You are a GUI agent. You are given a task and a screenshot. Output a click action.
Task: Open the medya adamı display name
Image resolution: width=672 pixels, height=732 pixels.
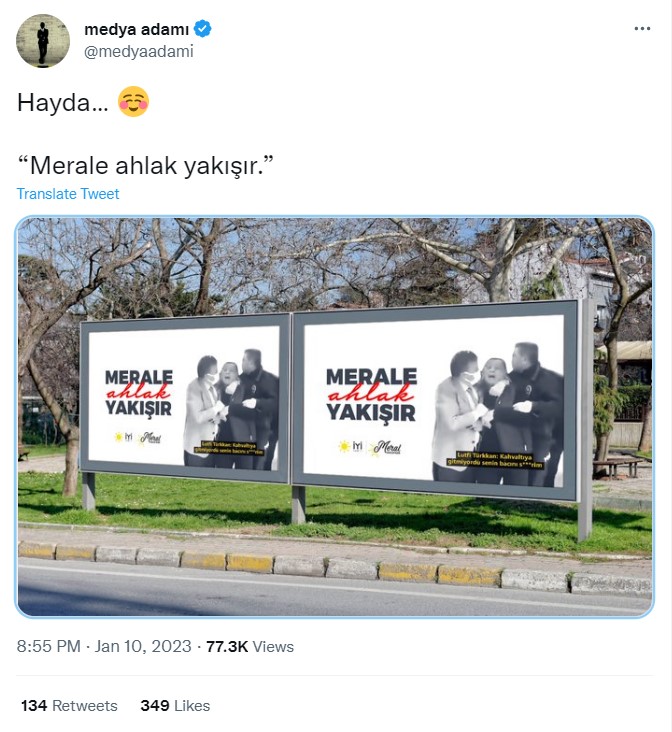click(x=136, y=29)
